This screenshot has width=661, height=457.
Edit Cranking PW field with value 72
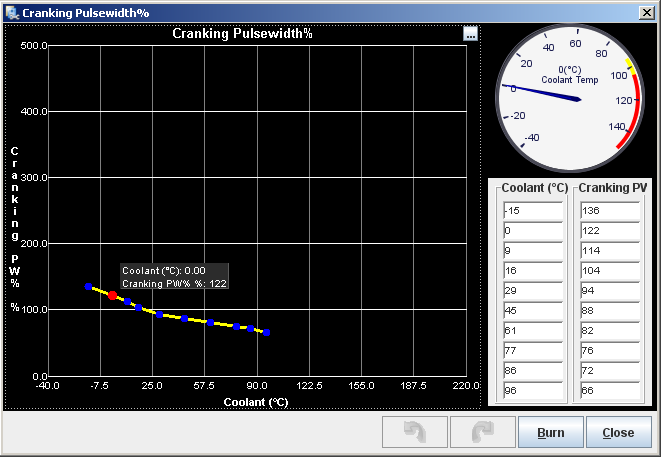(610, 371)
